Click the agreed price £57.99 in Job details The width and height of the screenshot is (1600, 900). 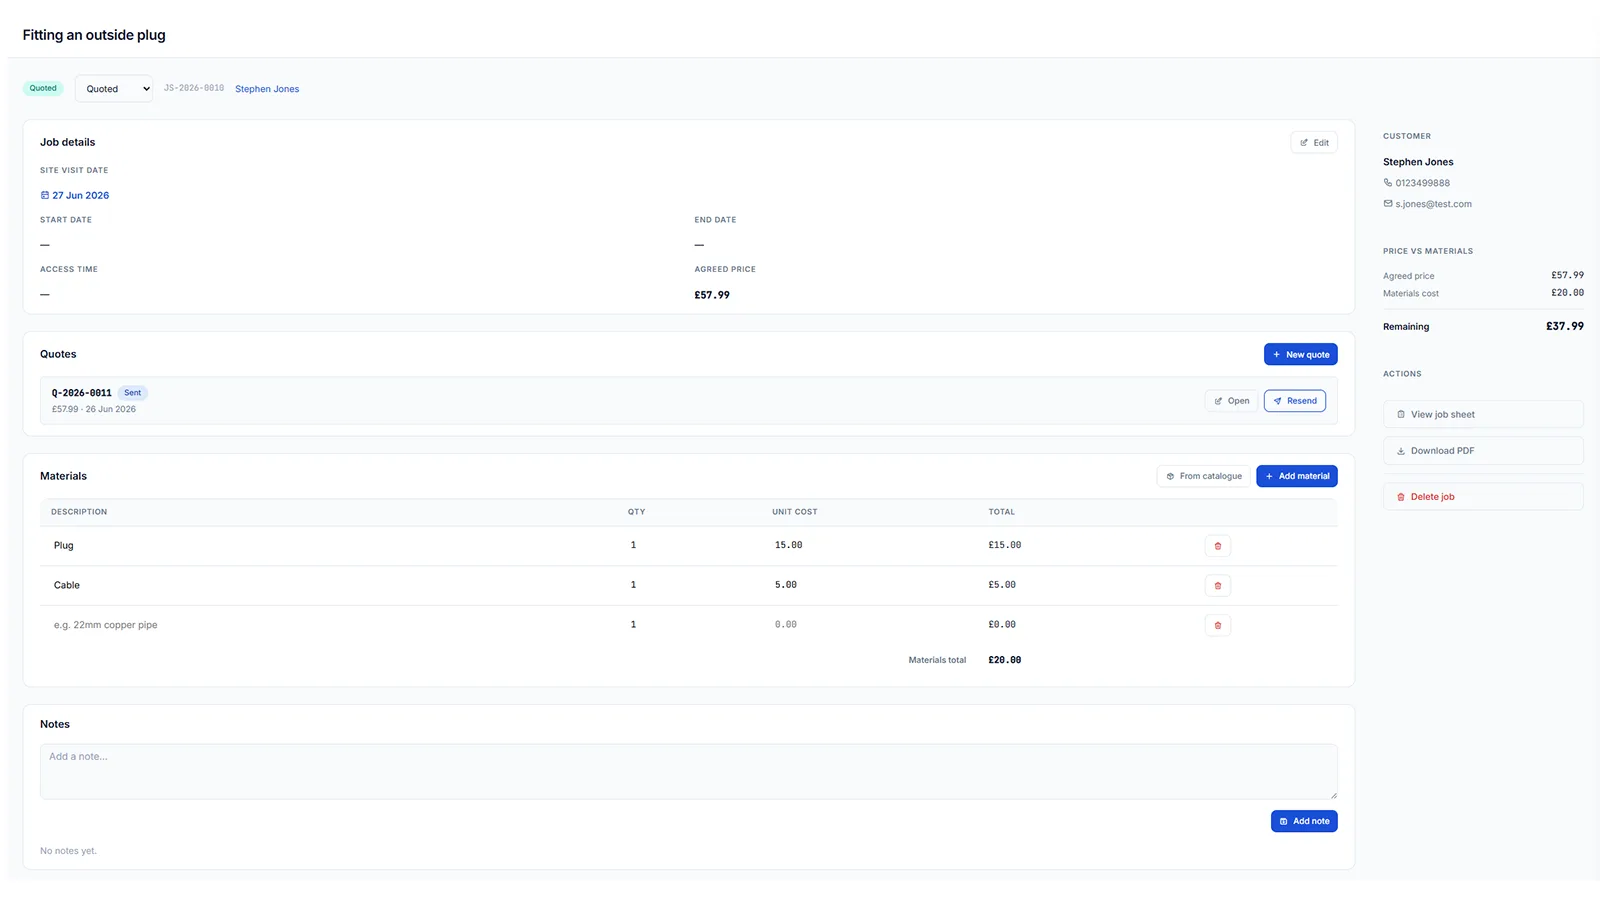712,295
